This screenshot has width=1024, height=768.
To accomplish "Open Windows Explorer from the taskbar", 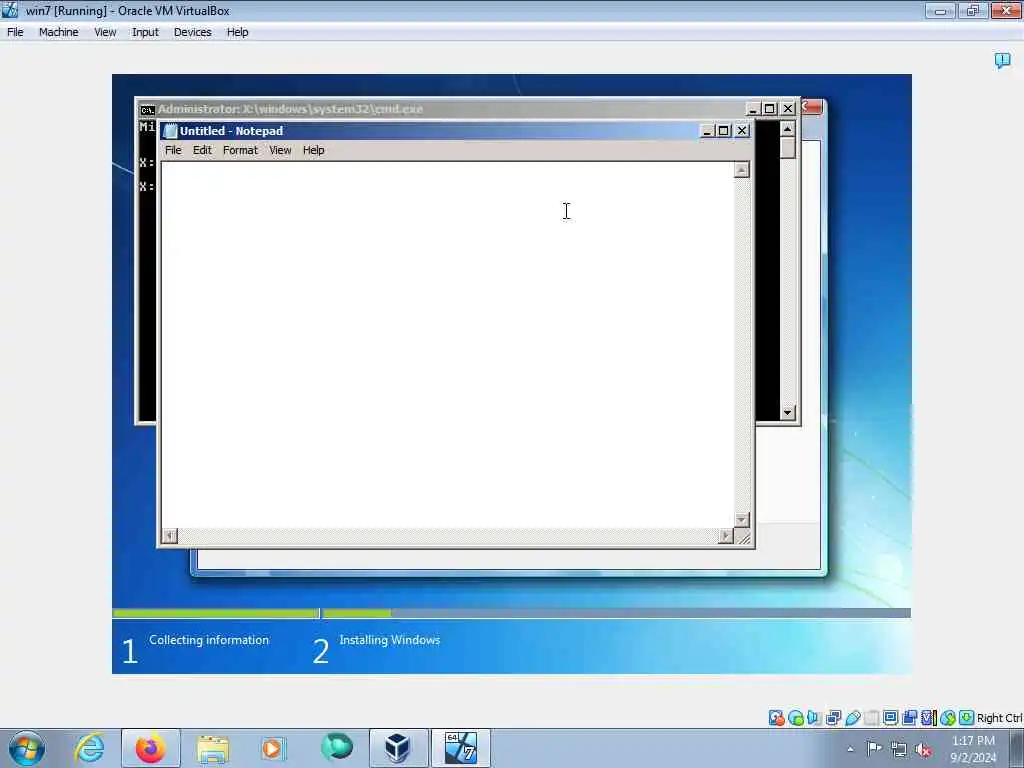I will [x=213, y=748].
